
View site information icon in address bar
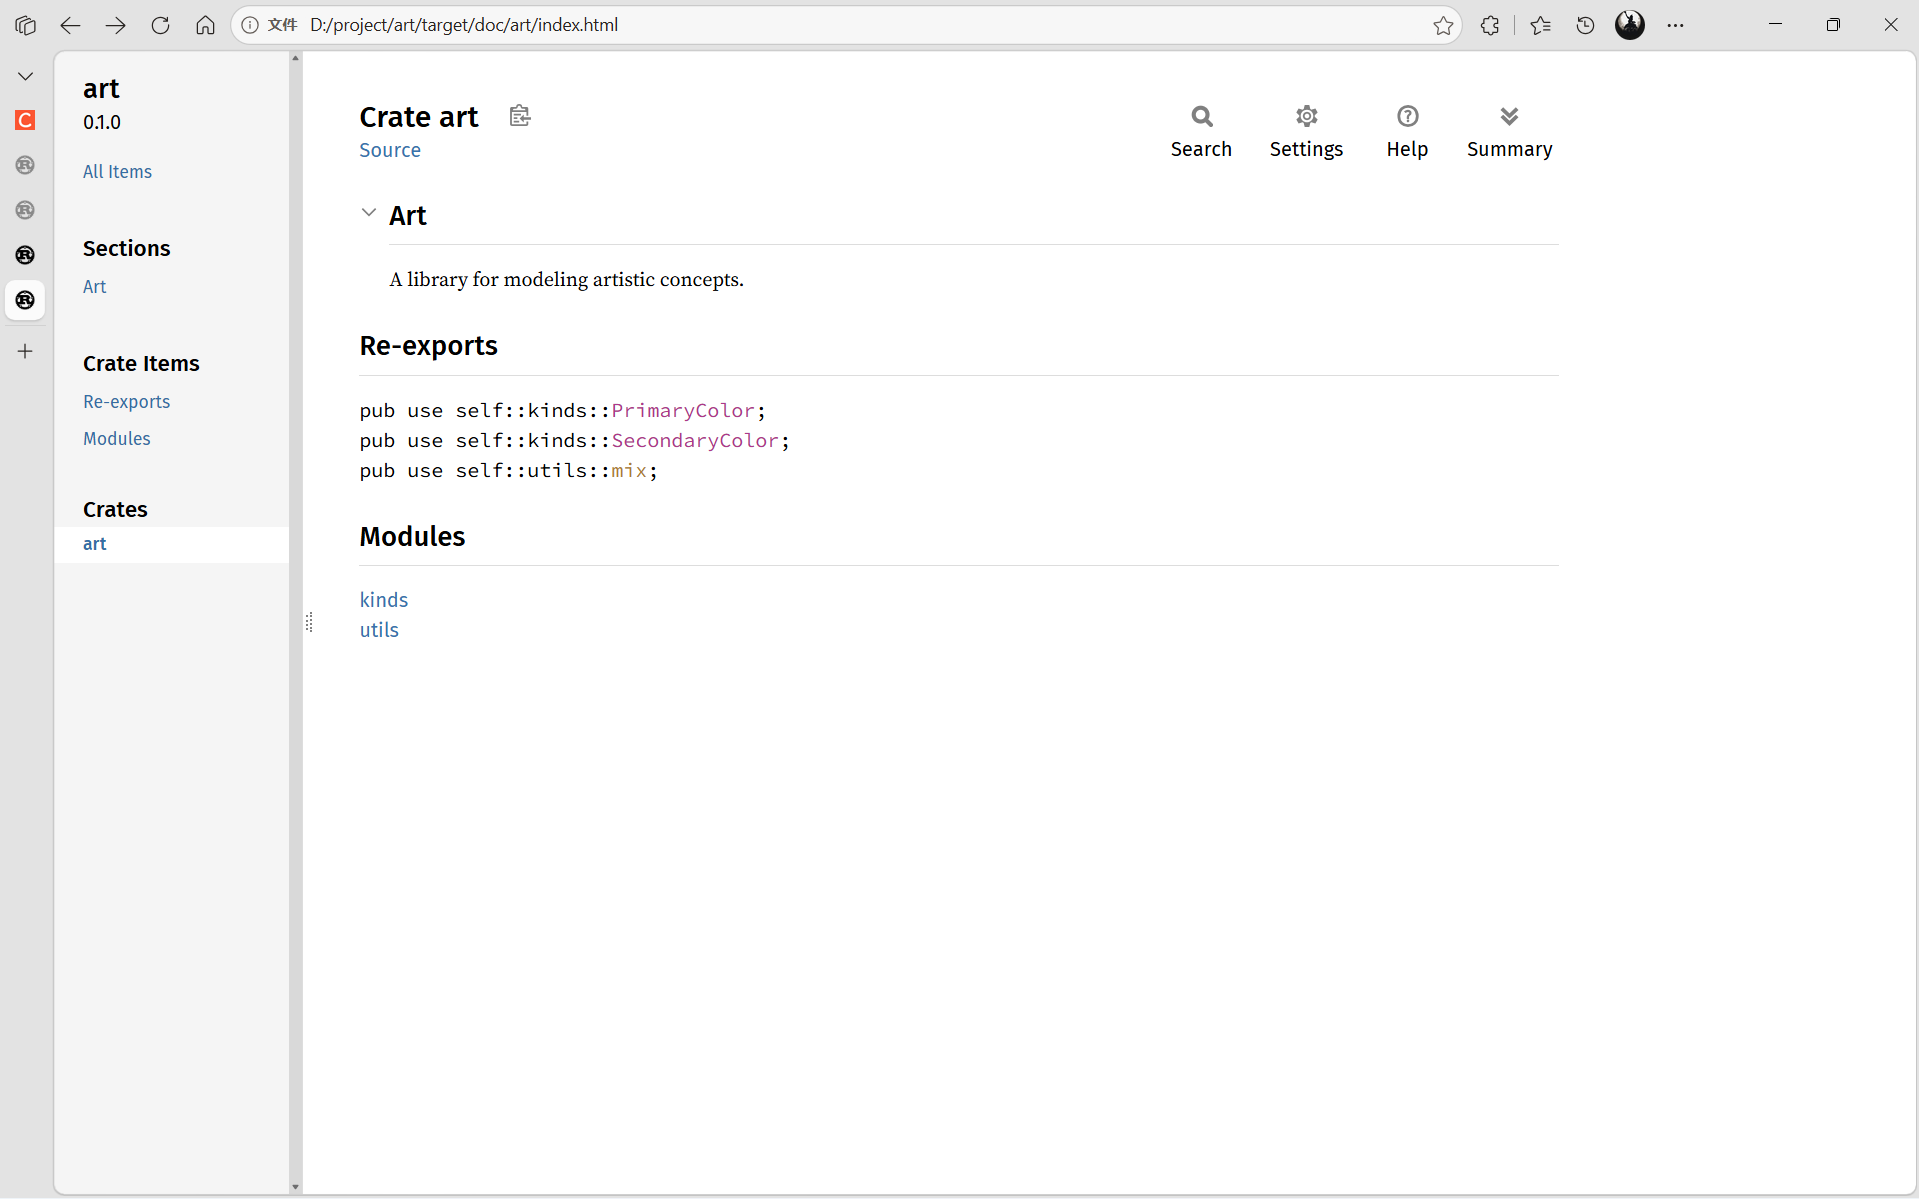click(x=250, y=25)
